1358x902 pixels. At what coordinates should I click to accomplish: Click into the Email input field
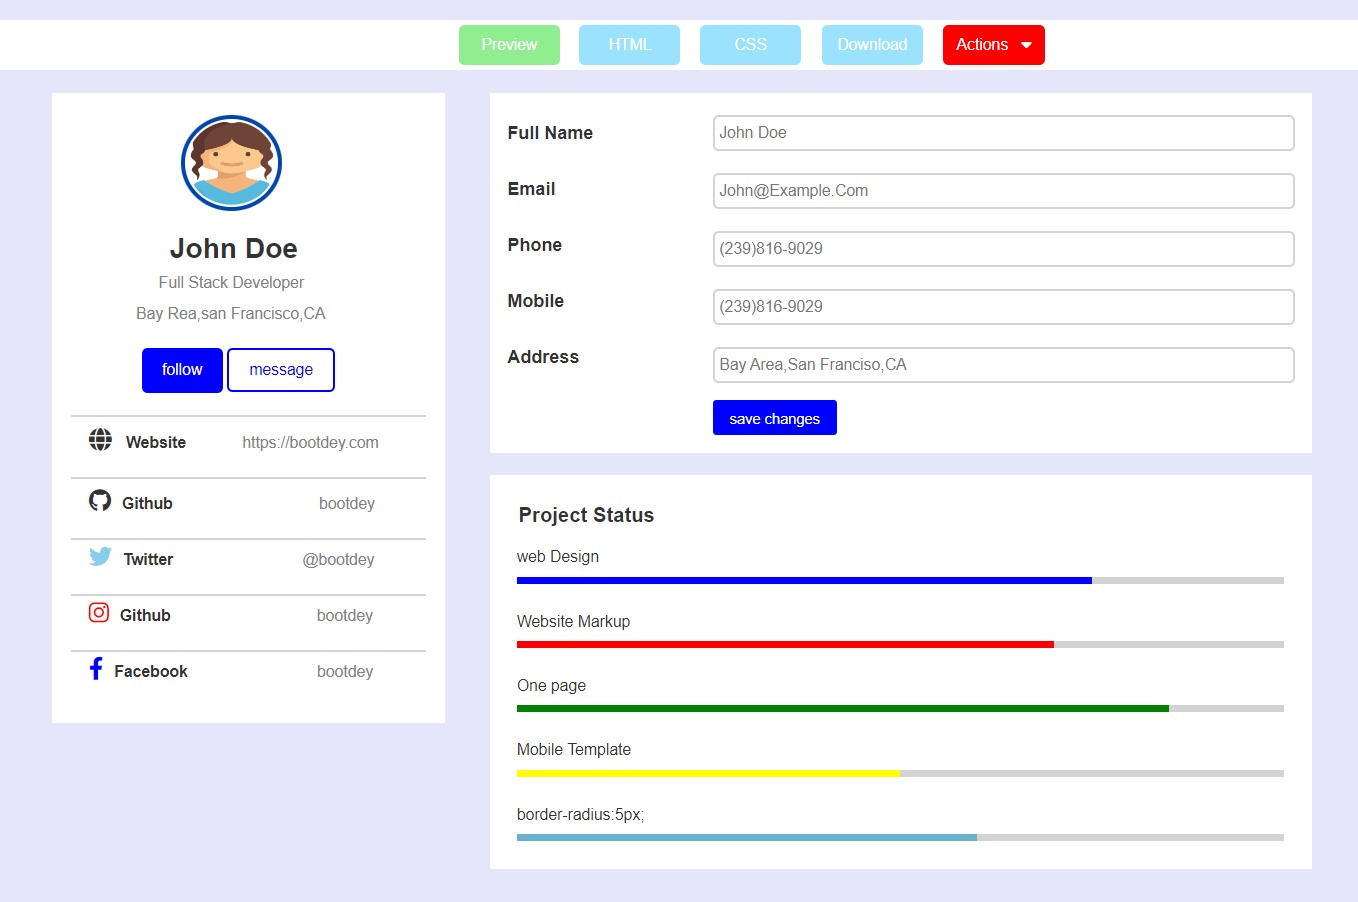(1003, 191)
